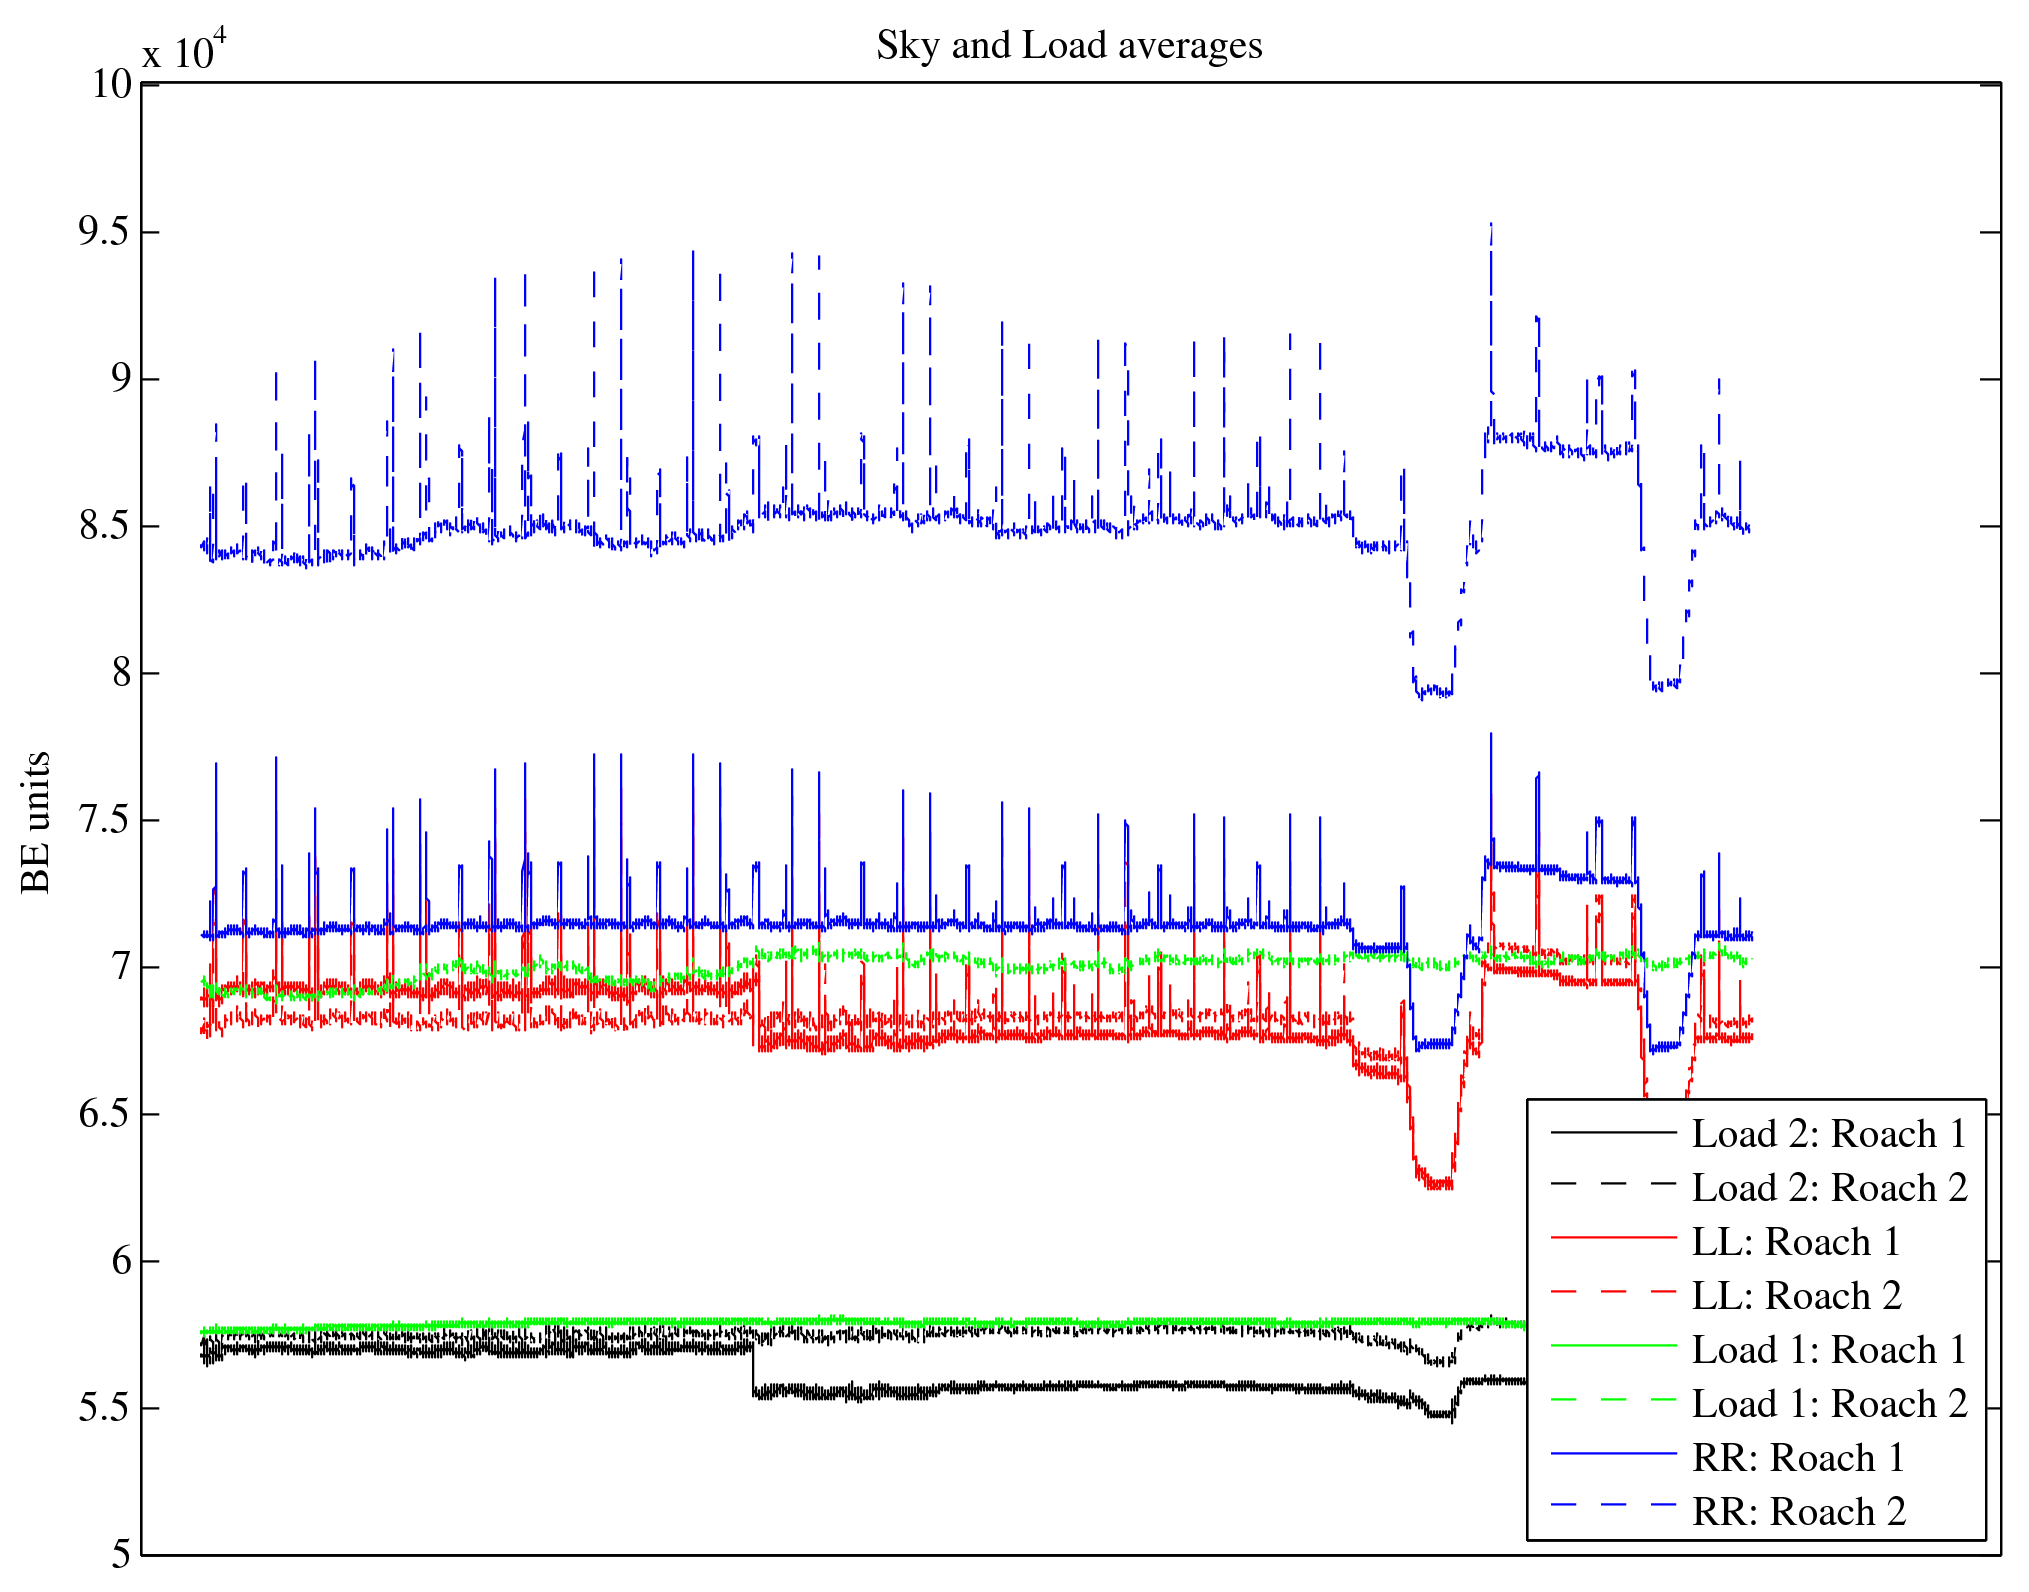Click the 9.5 tick label on y-axis
Screen dimensions: 2029x1592
tap(105, 232)
